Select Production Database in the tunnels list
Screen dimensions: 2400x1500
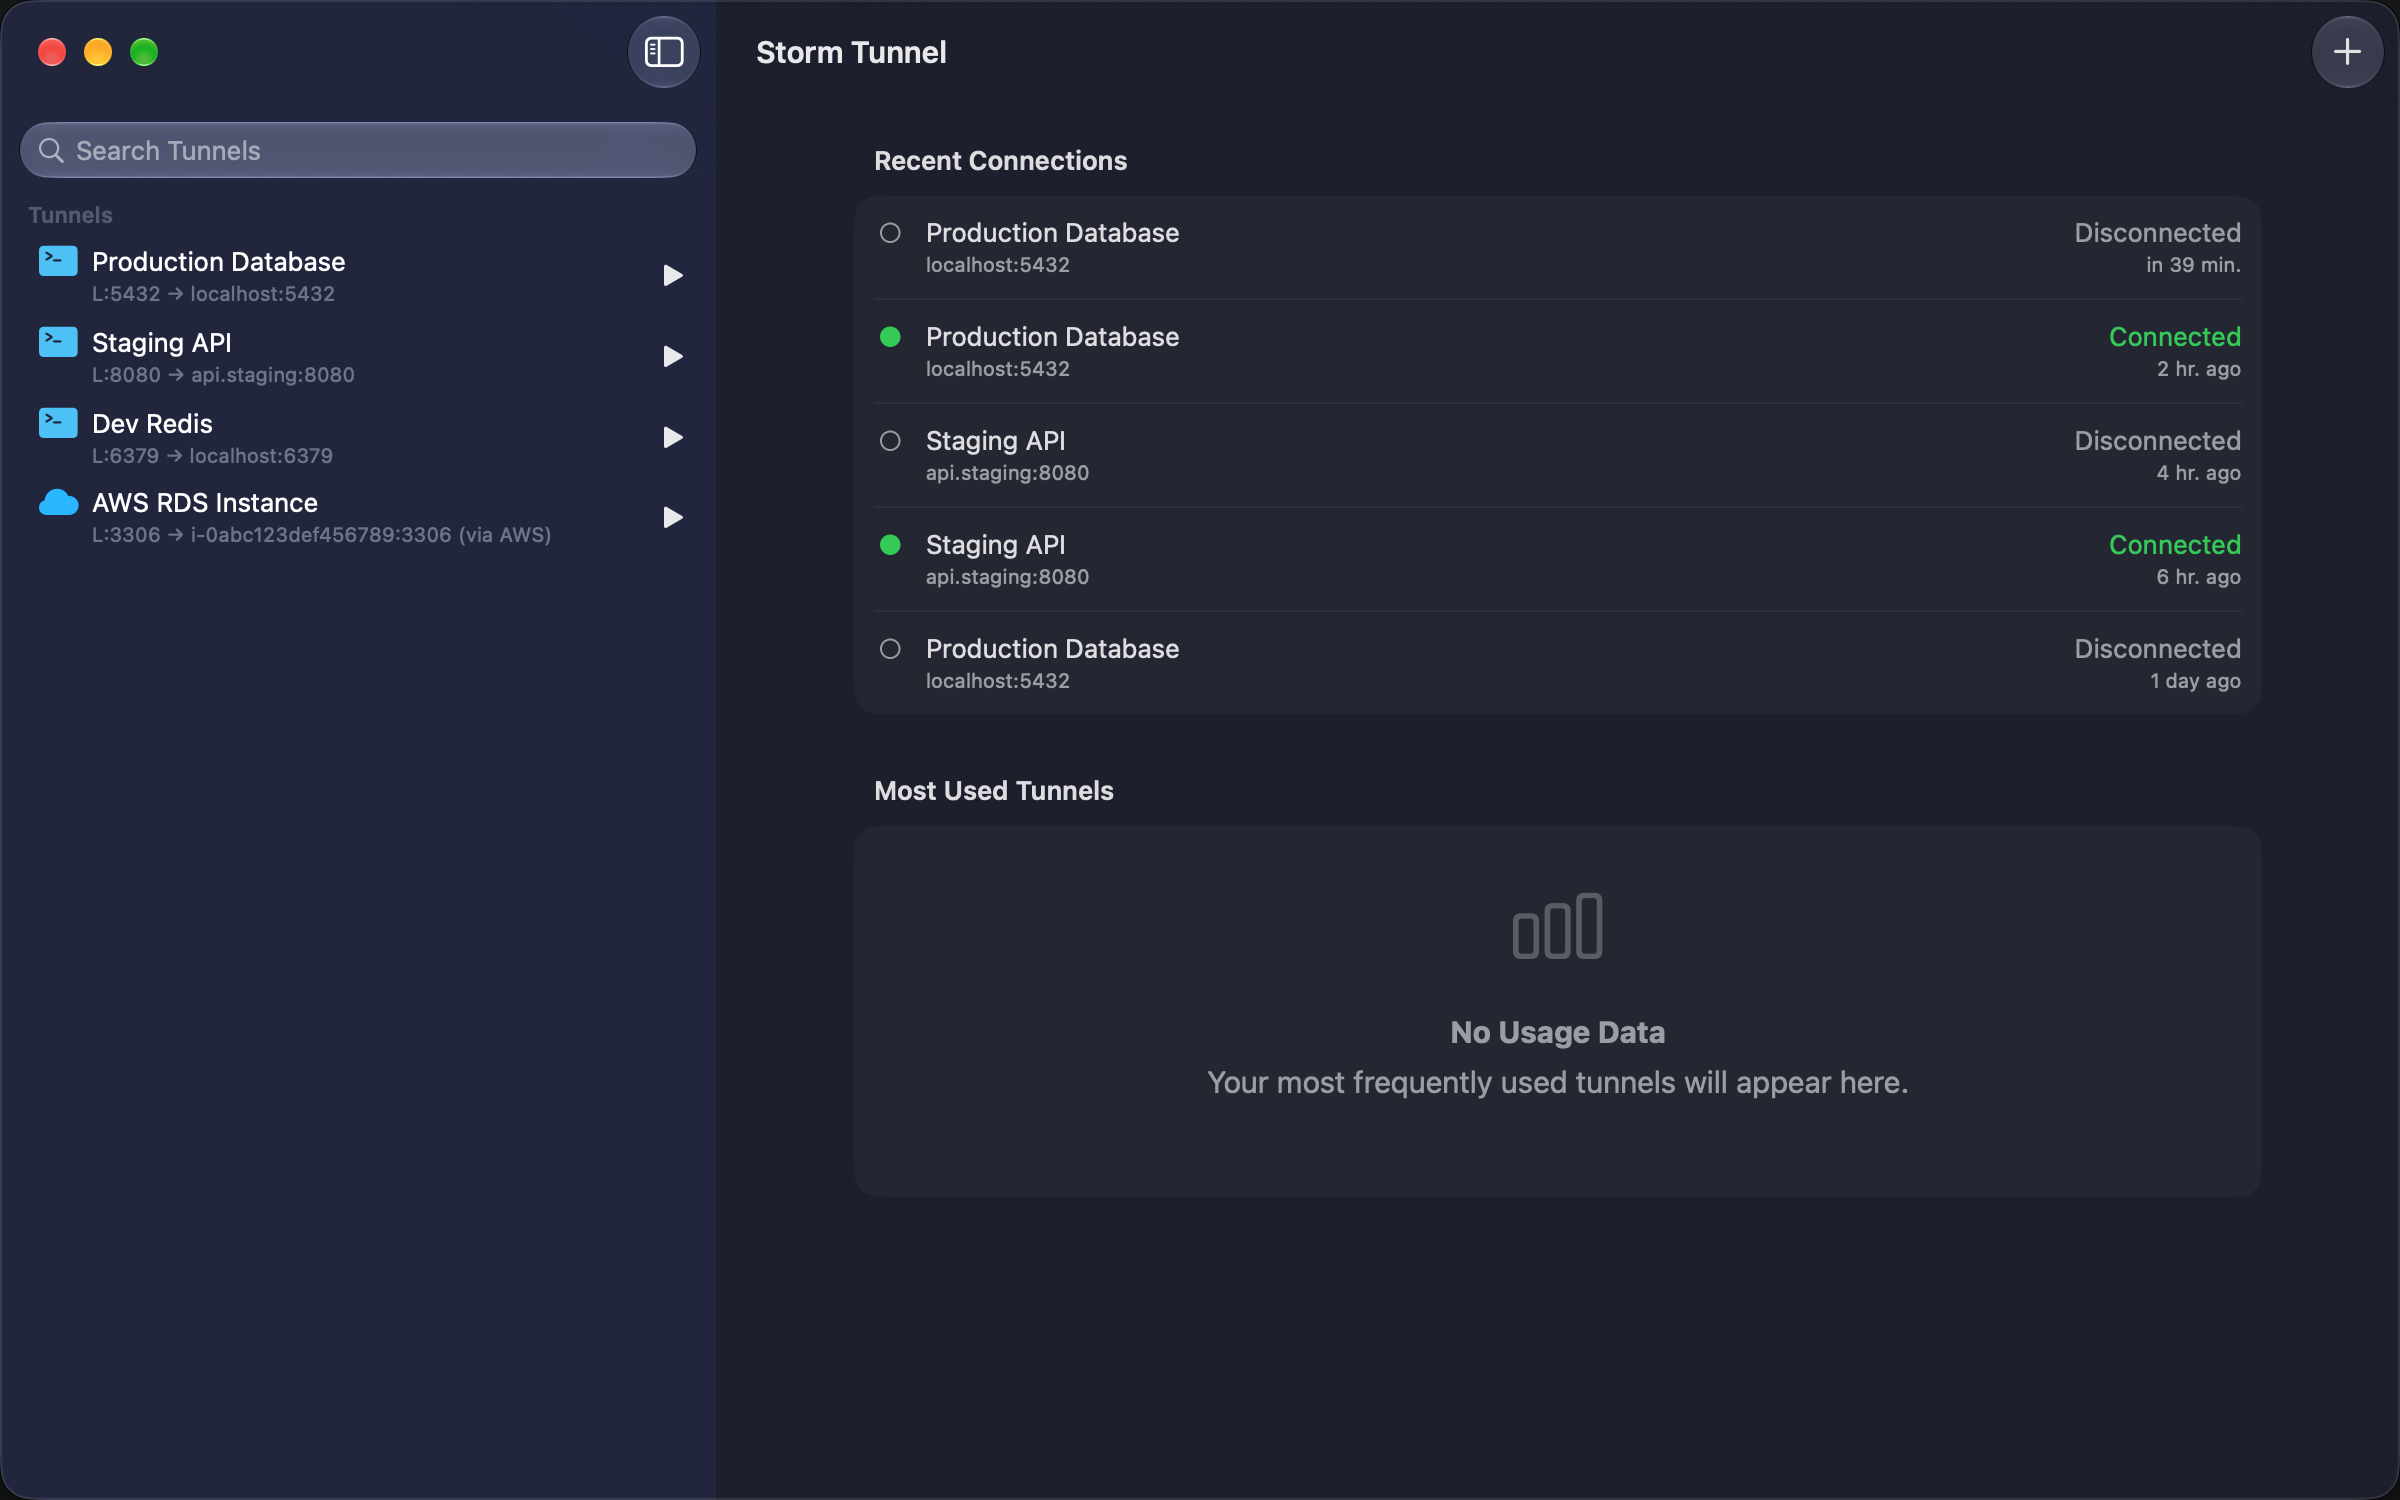[x=358, y=276]
